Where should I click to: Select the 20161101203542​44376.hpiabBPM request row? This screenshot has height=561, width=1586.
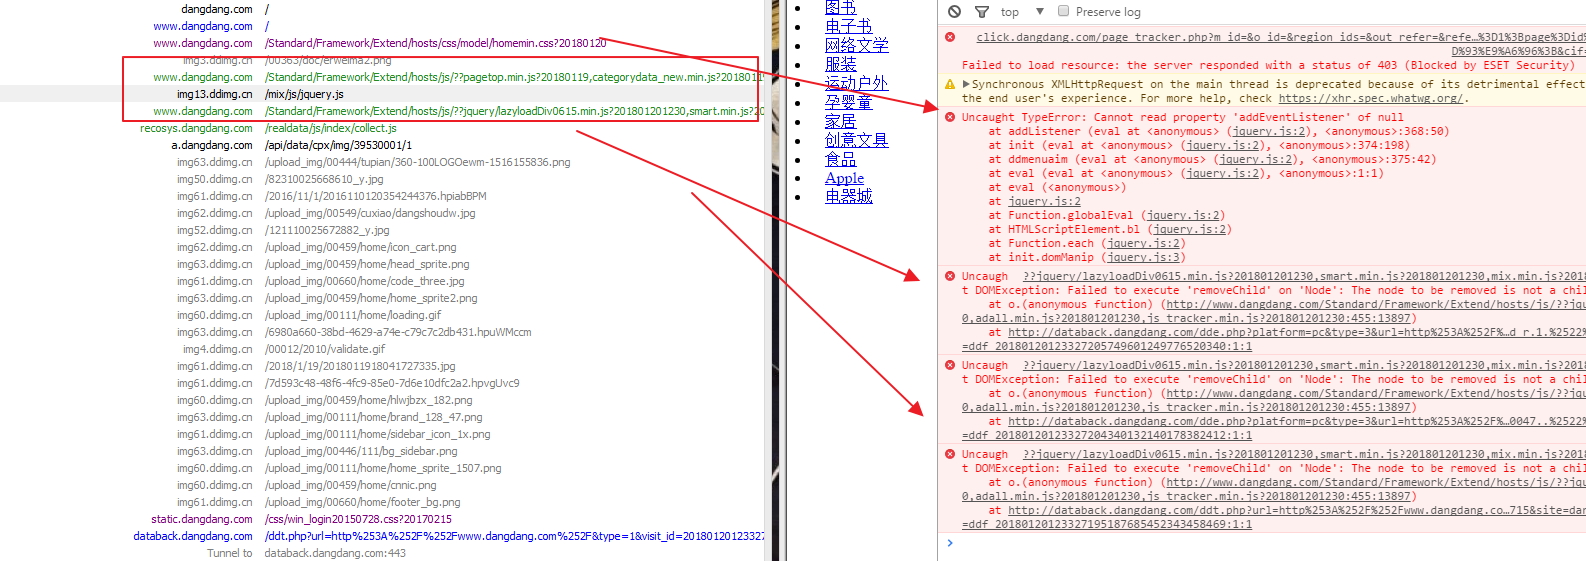382,196
